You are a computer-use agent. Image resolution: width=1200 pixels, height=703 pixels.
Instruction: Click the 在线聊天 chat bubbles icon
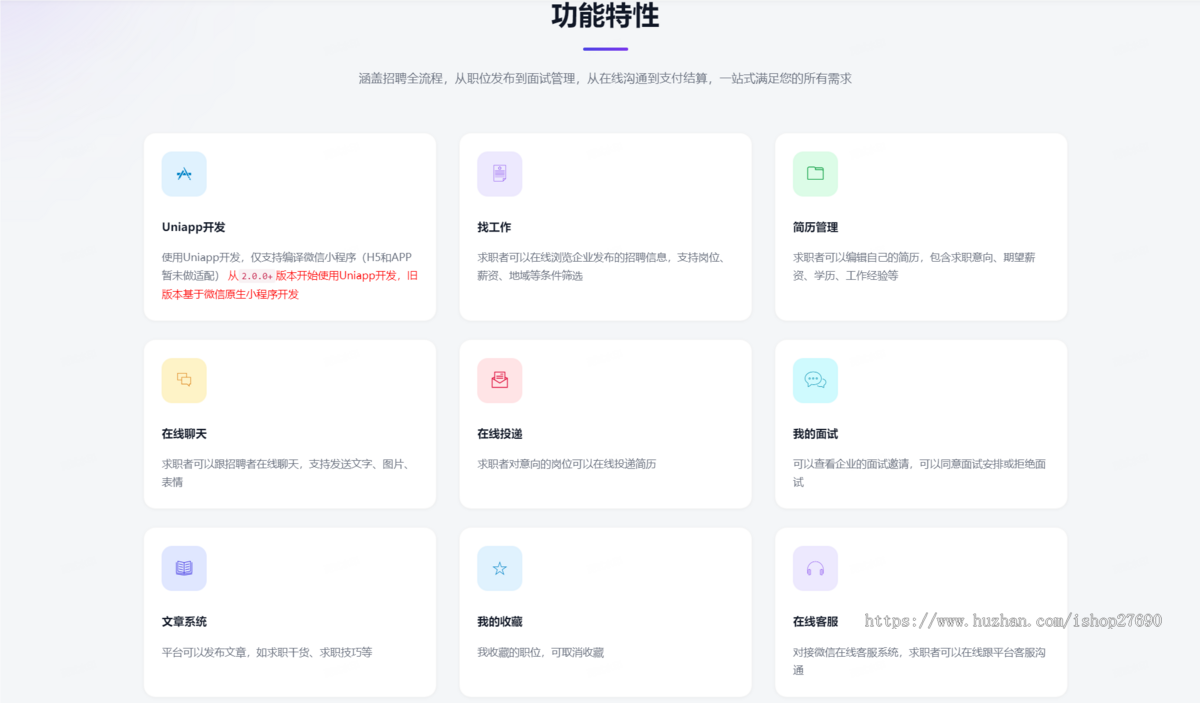click(184, 380)
